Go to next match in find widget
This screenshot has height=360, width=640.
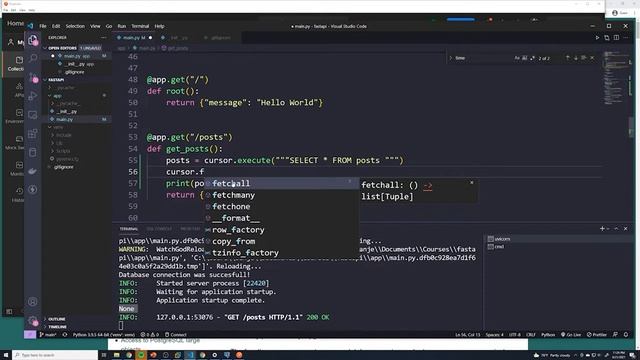[x=576, y=58]
